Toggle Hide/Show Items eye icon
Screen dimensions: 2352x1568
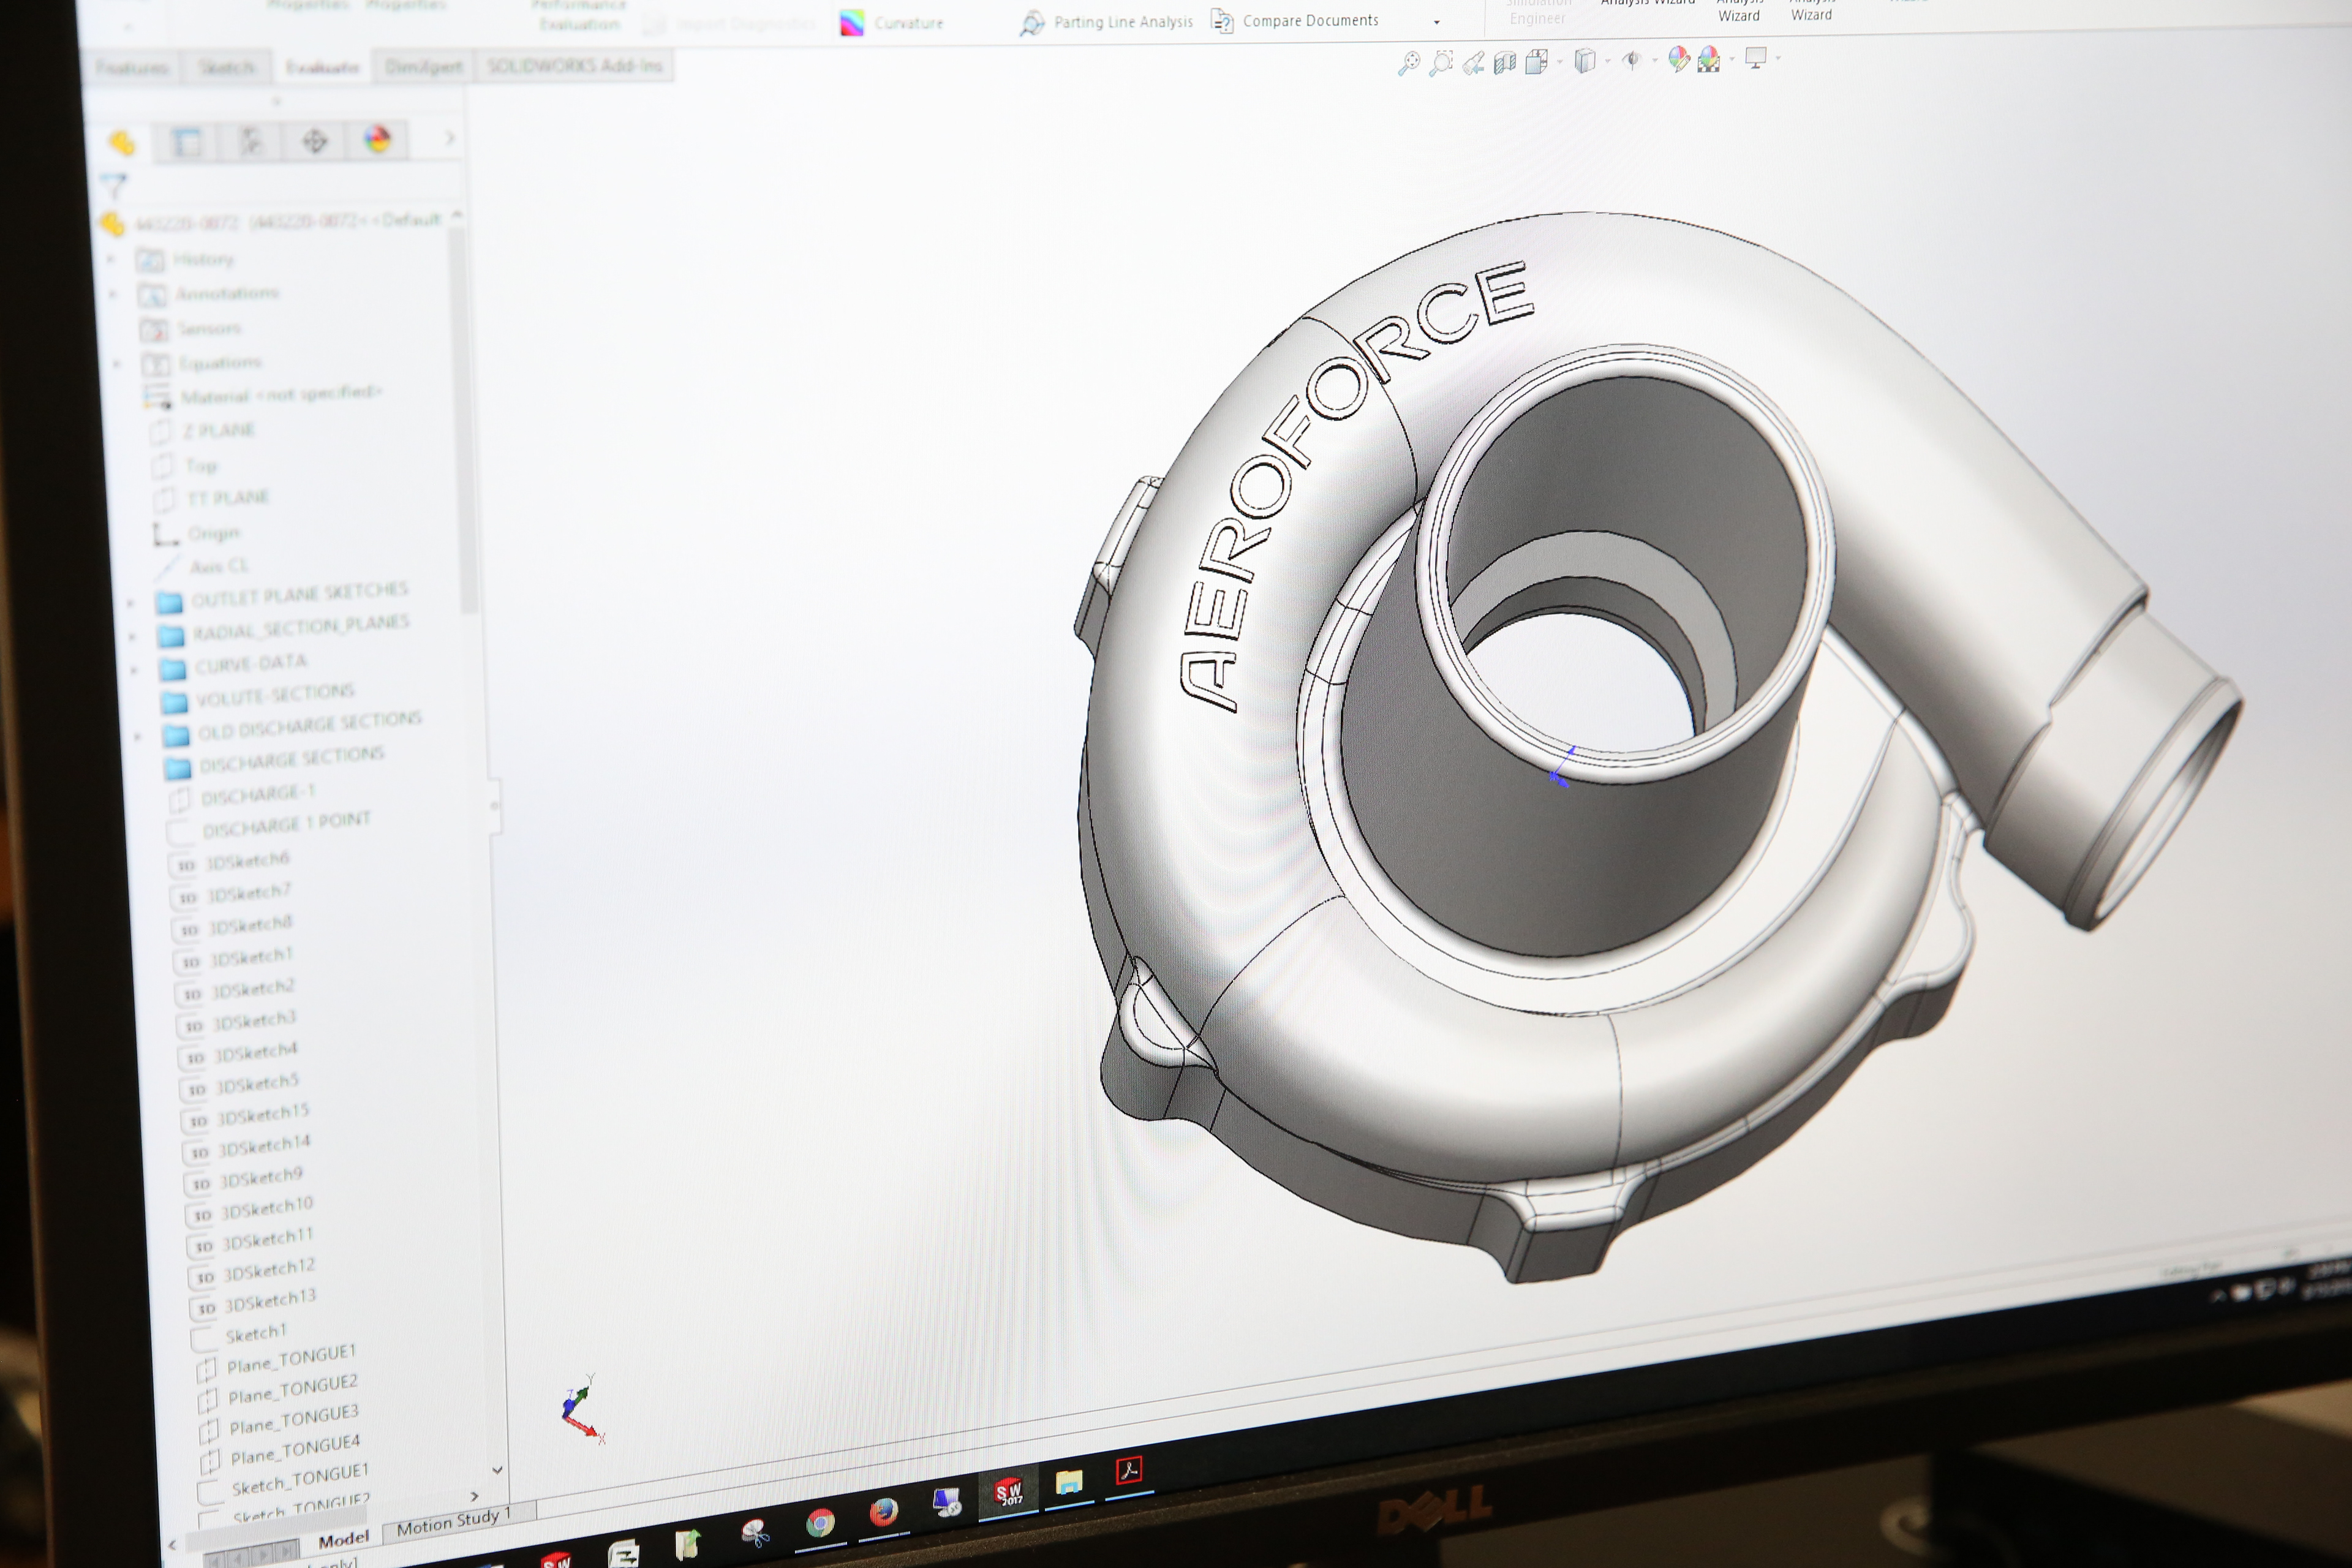coord(1631,61)
